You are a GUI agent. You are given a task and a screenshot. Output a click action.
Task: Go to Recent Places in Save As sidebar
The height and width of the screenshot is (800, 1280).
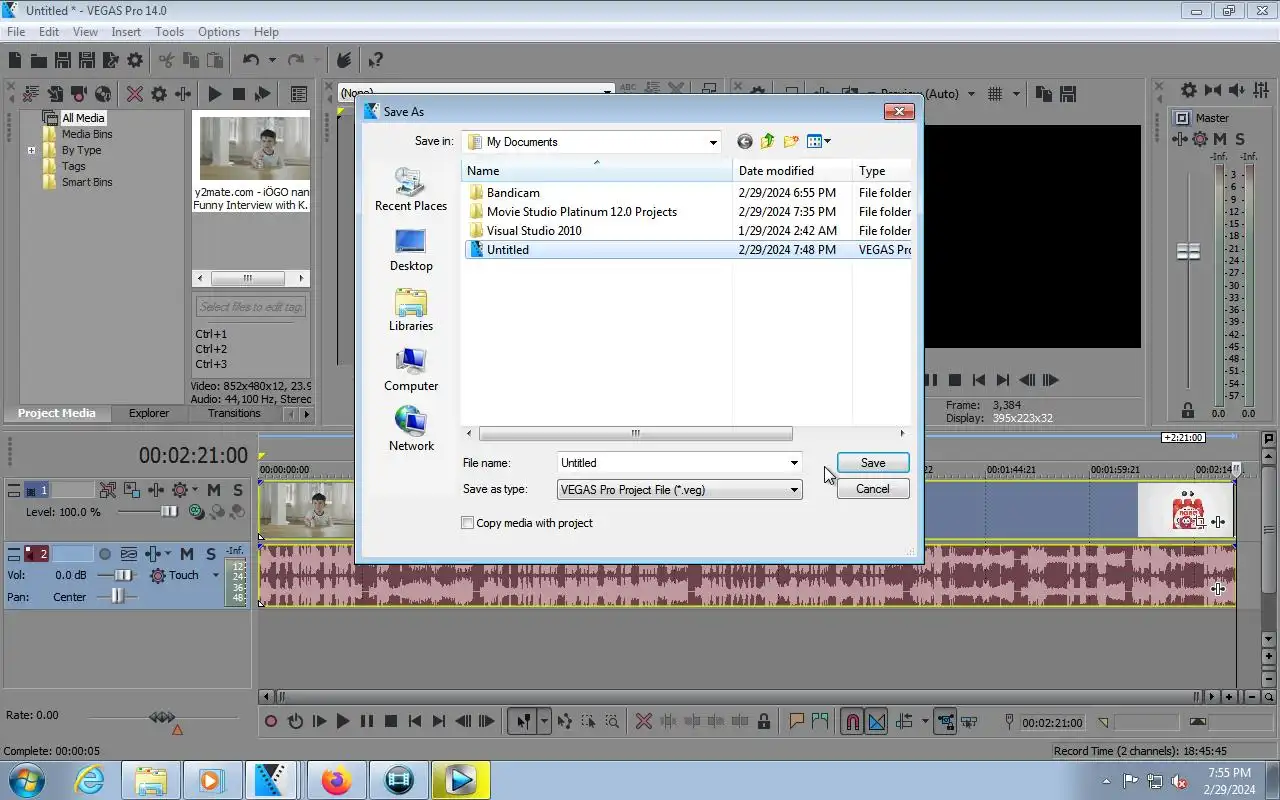click(411, 189)
